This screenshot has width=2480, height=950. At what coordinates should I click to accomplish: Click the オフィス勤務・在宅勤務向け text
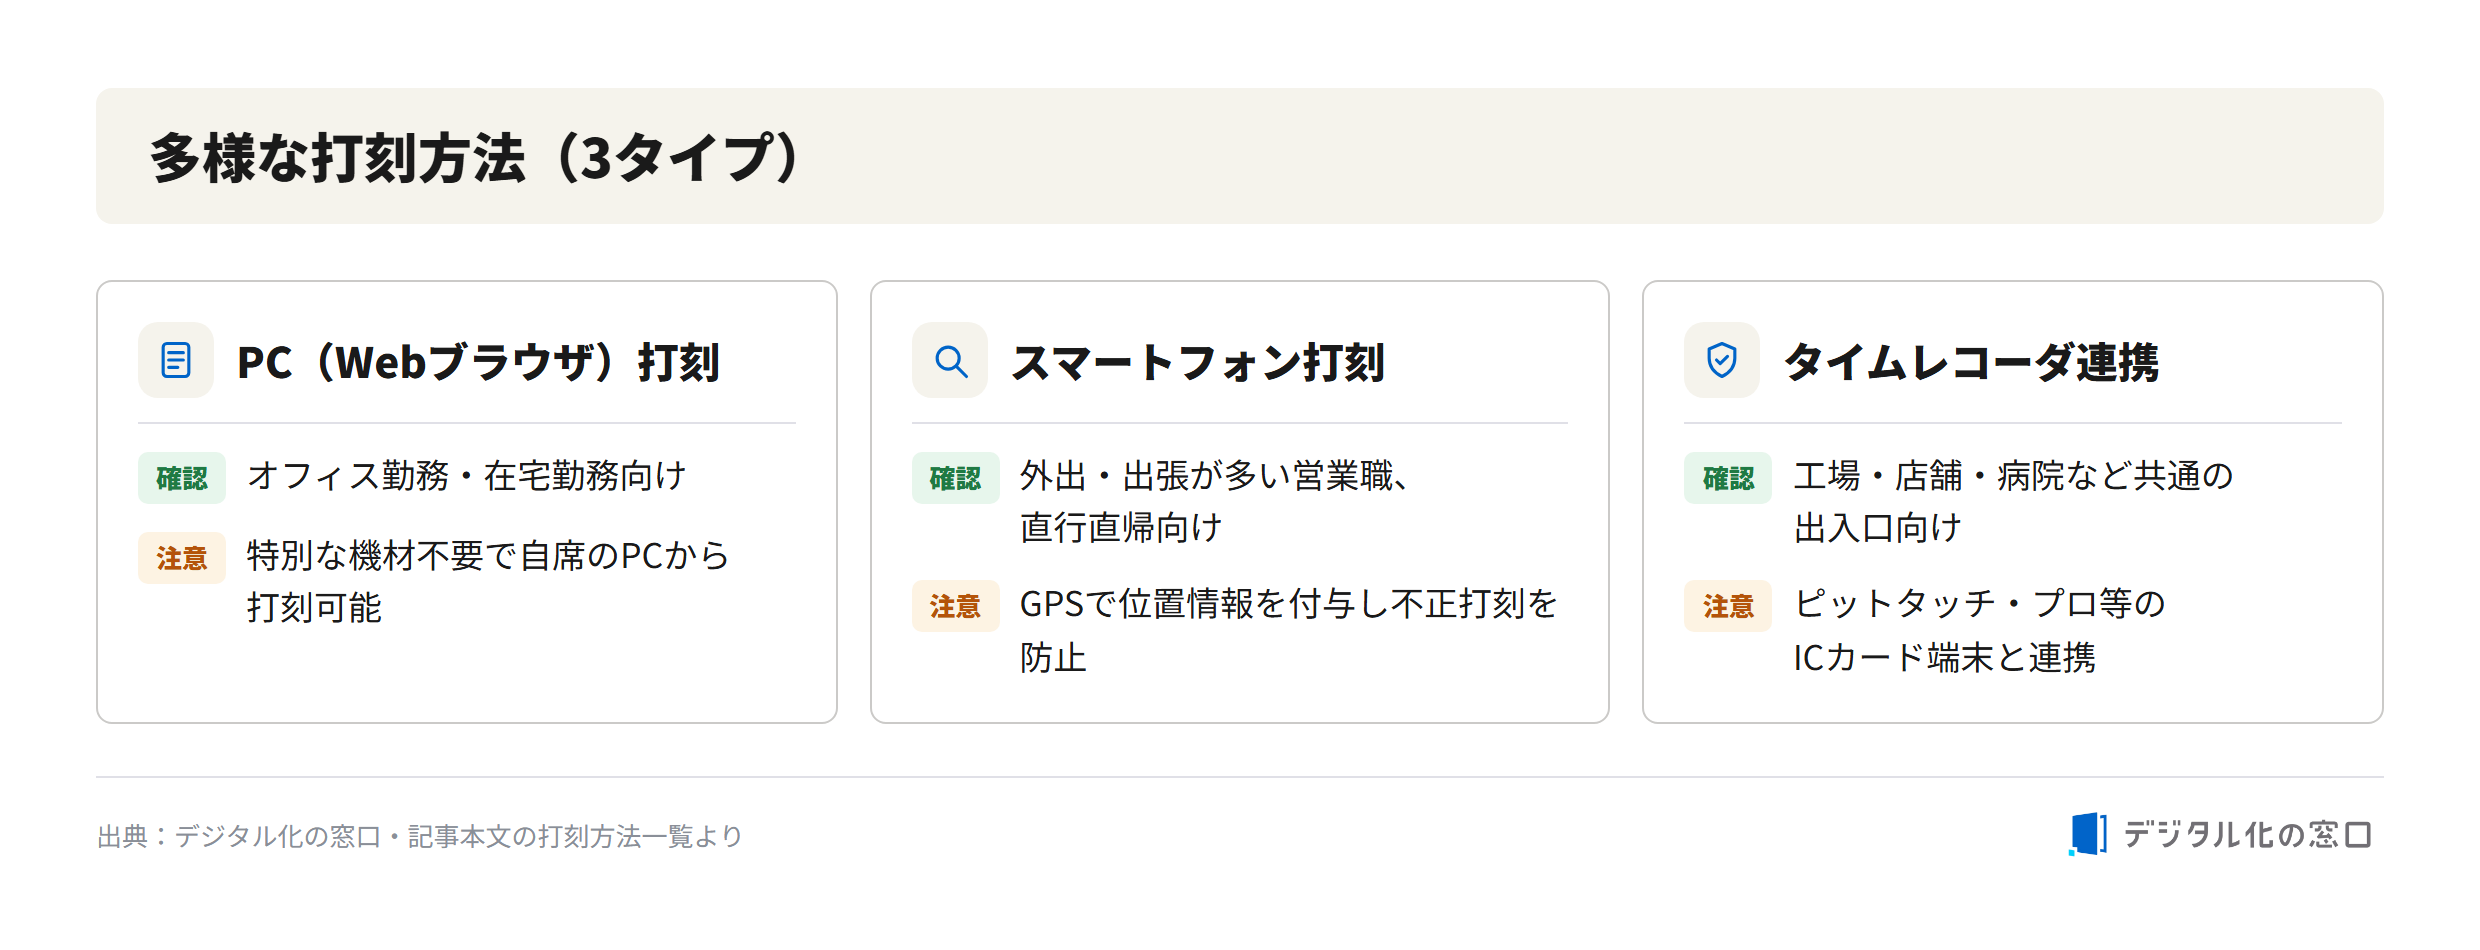[467, 476]
